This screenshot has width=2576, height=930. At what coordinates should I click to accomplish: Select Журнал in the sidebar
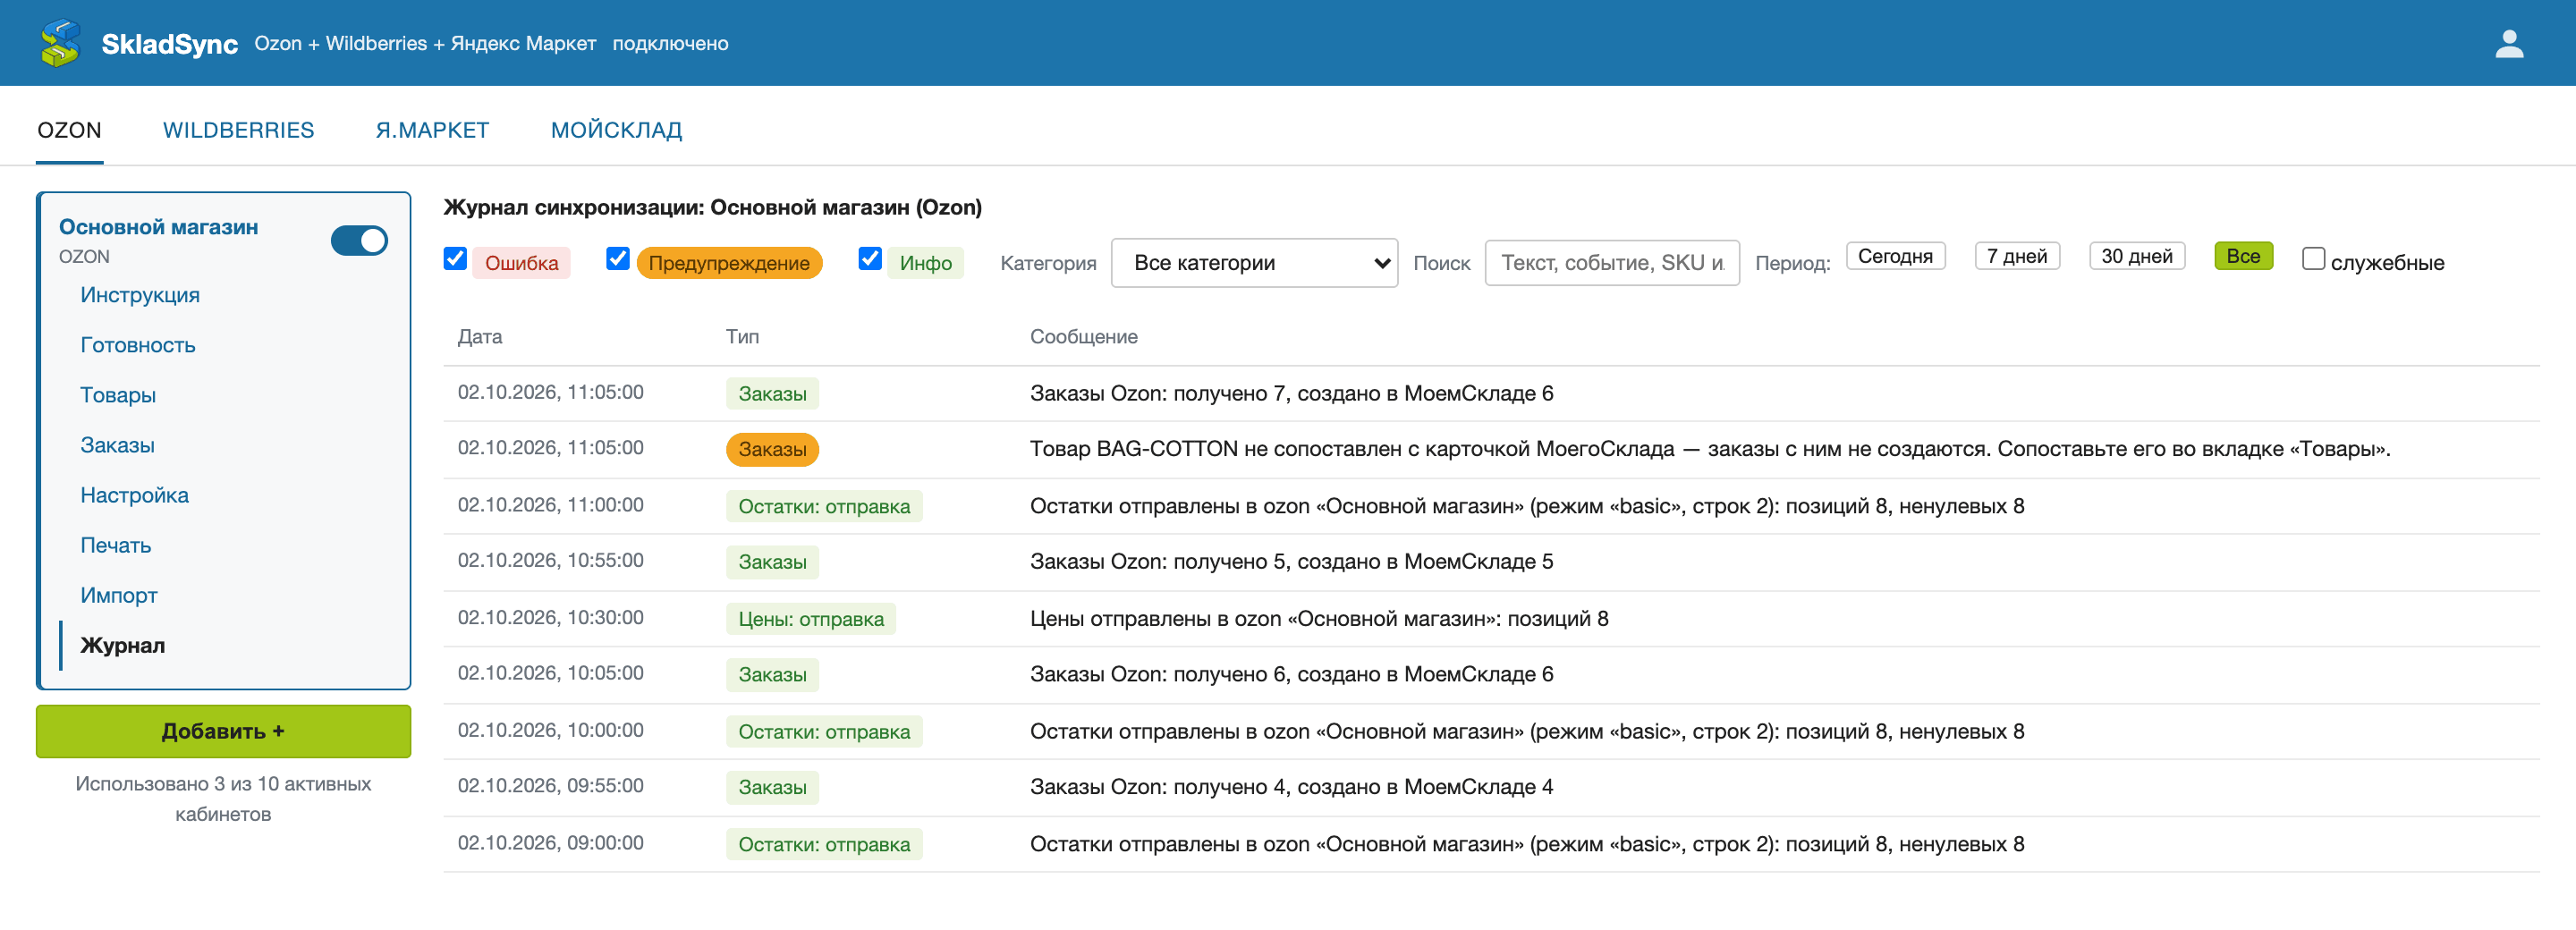coord(122,645)
